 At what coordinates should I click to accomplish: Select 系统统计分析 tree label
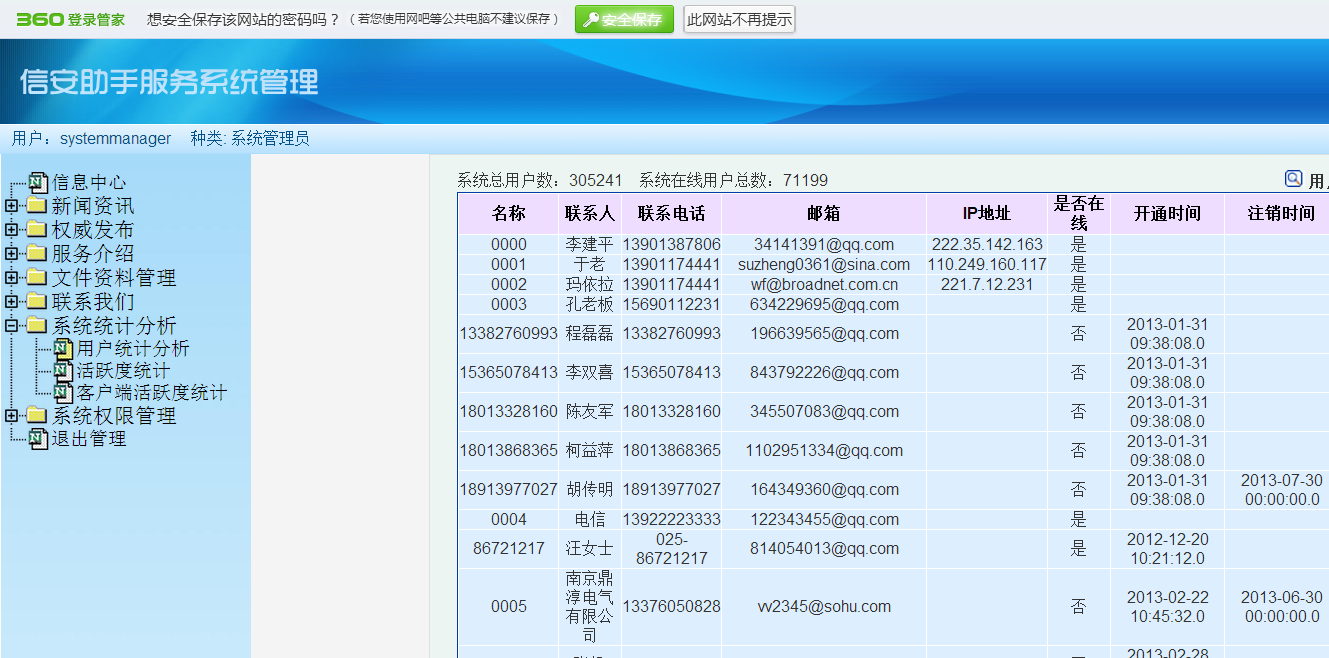(x=113, y=326)
